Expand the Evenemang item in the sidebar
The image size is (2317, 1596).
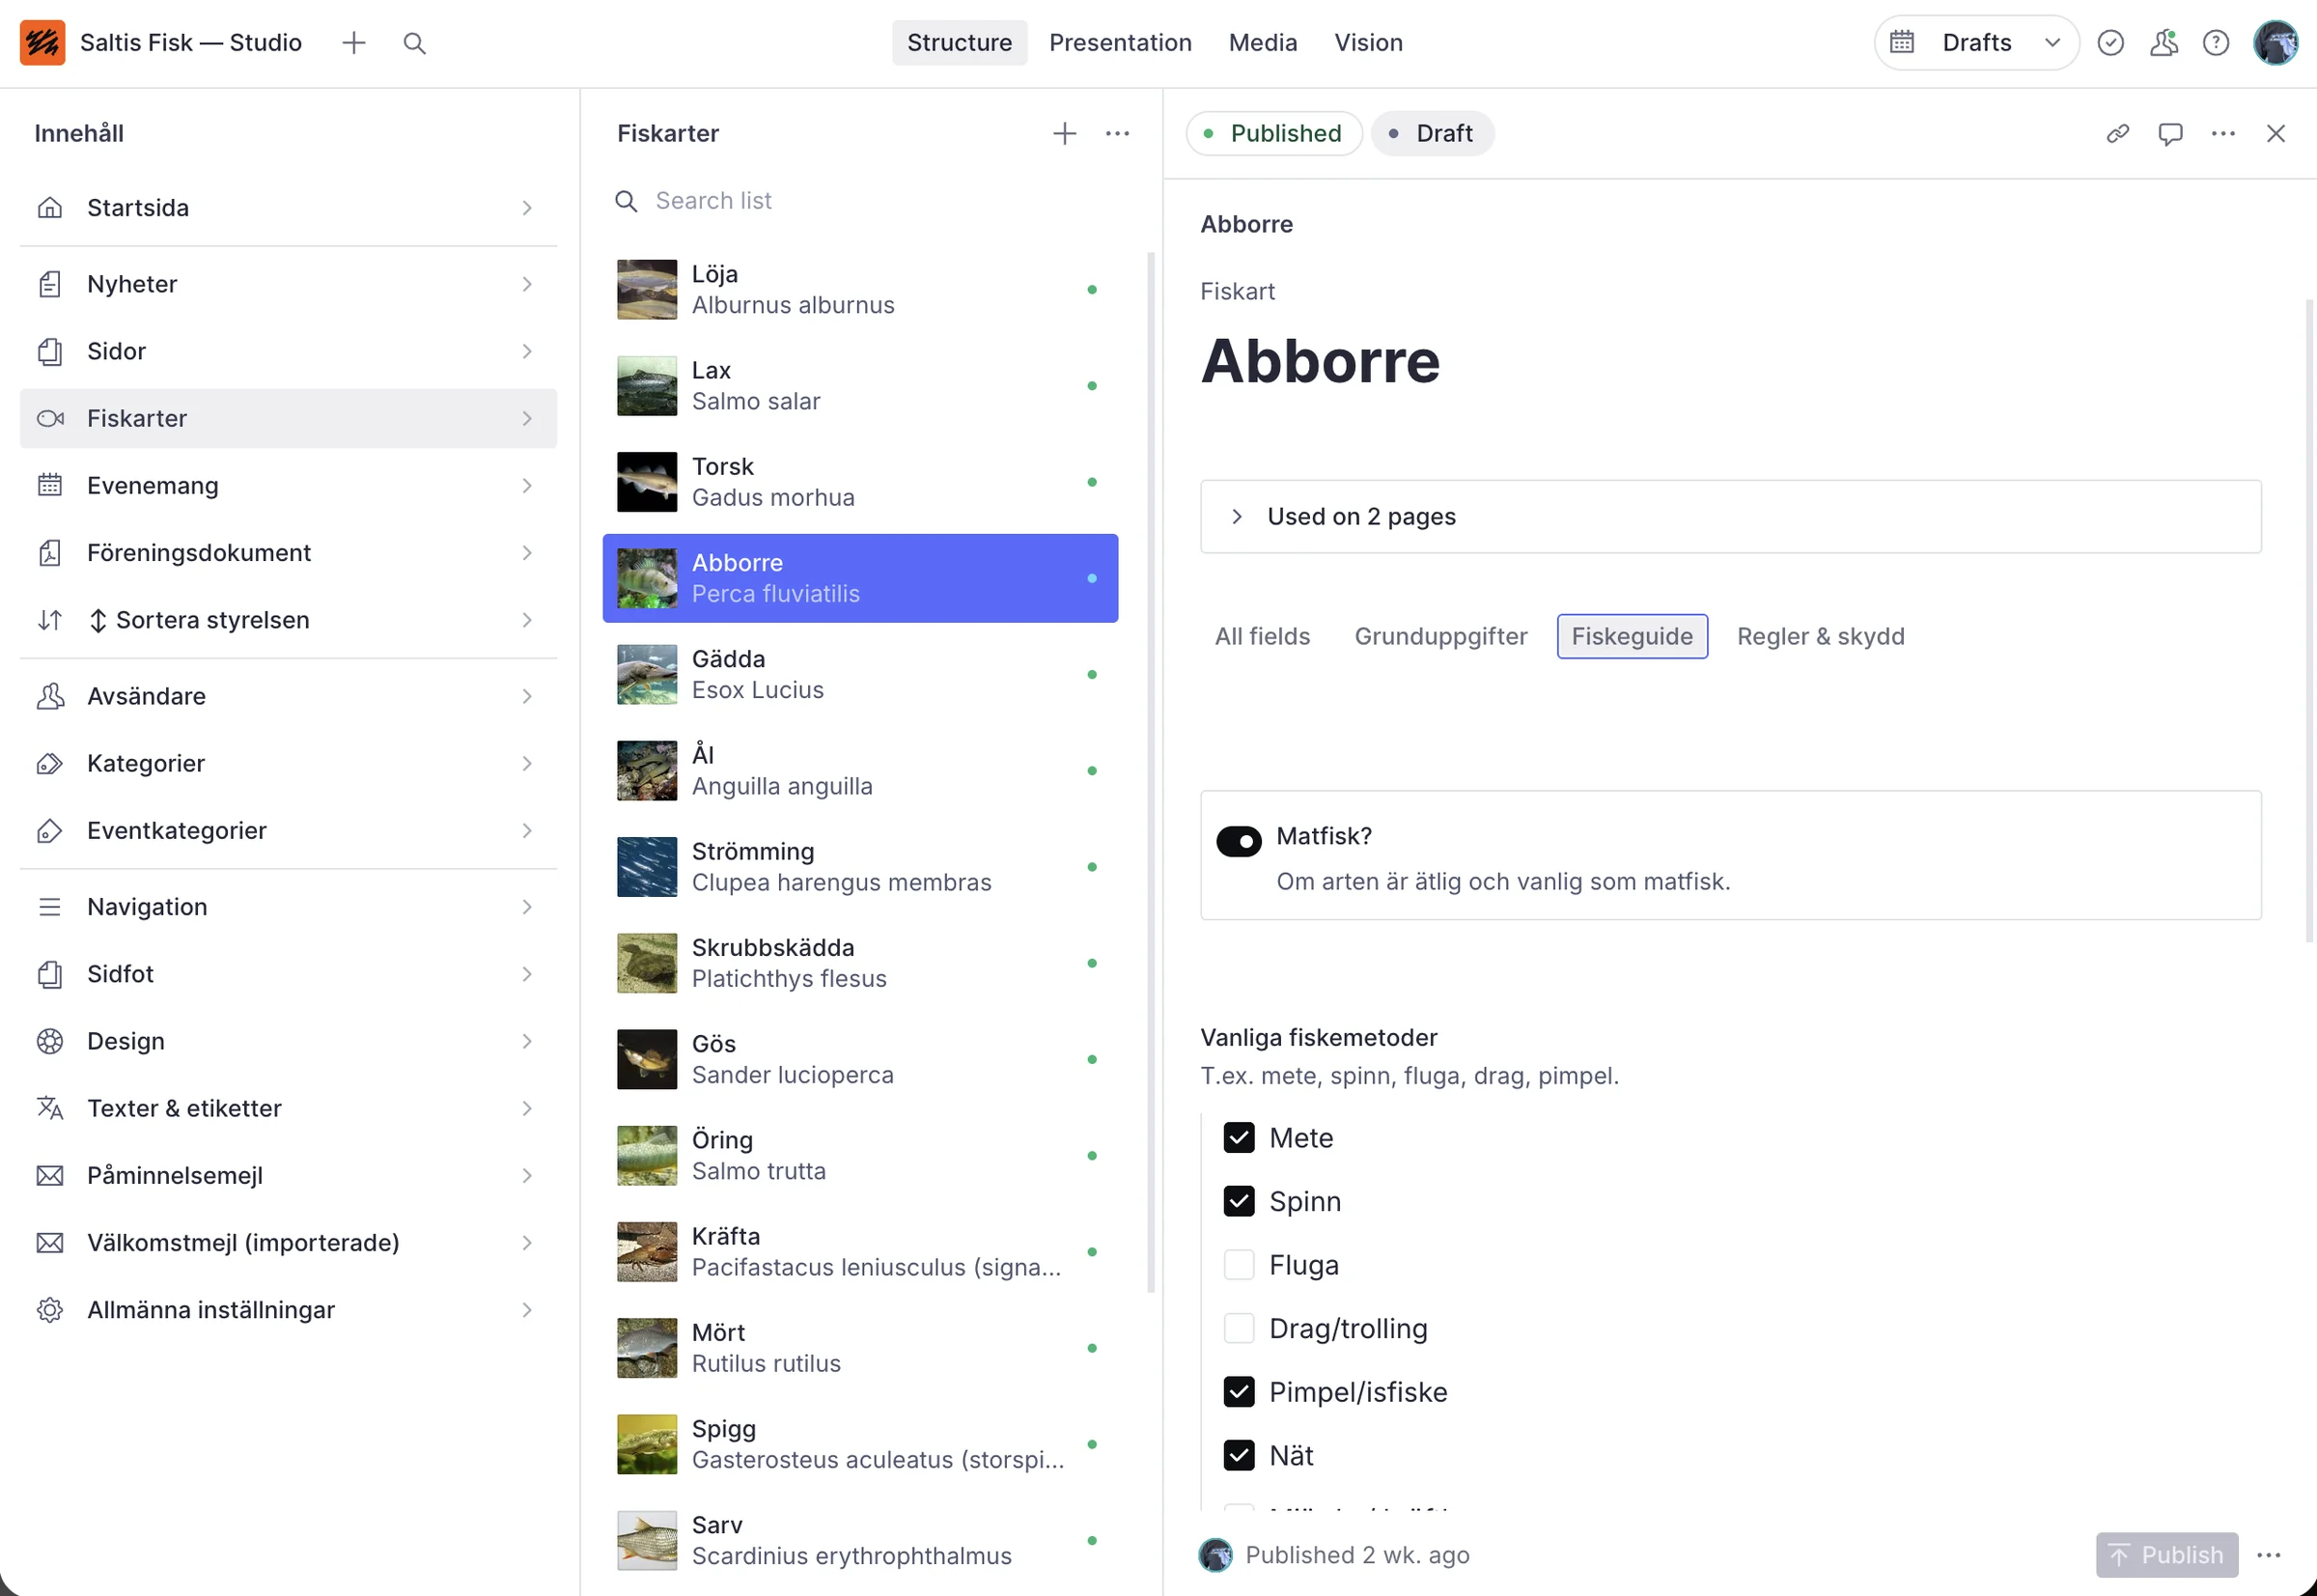click(288, 485)
